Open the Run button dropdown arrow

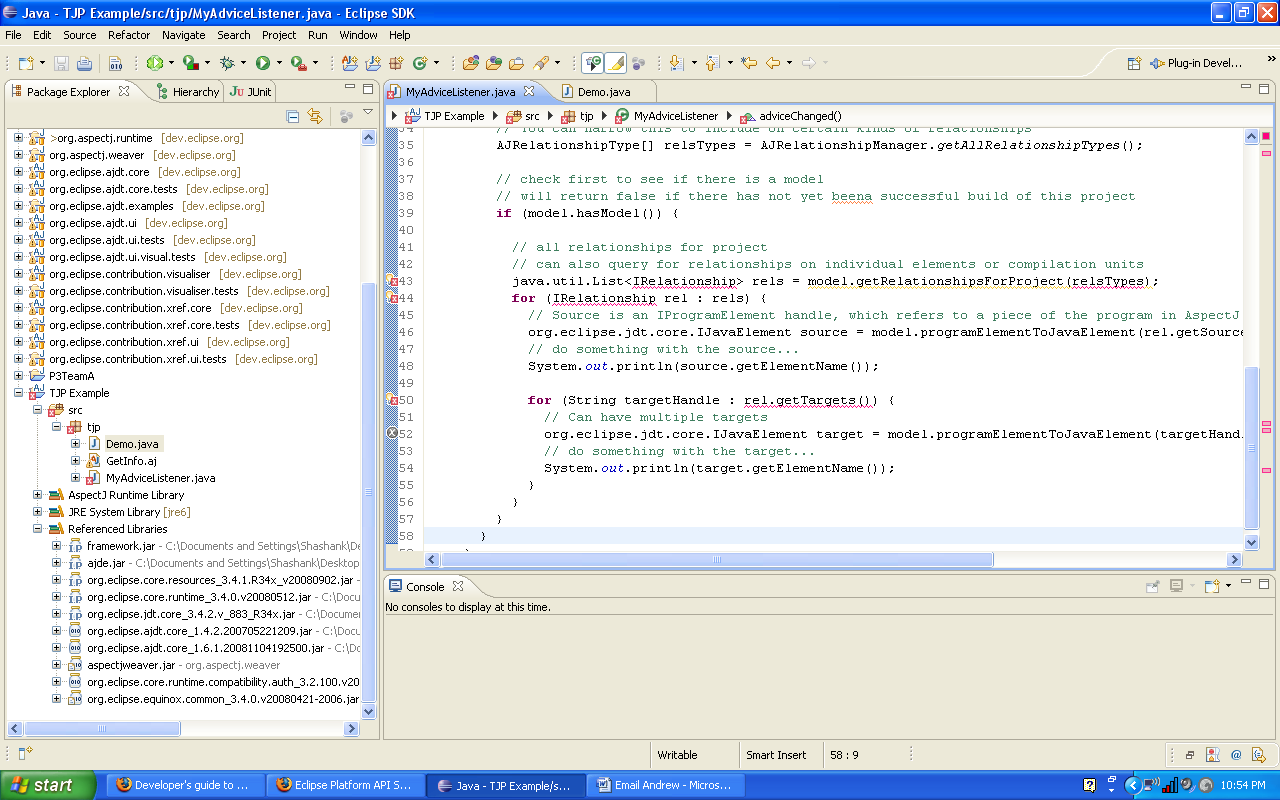tap(279, 63)
